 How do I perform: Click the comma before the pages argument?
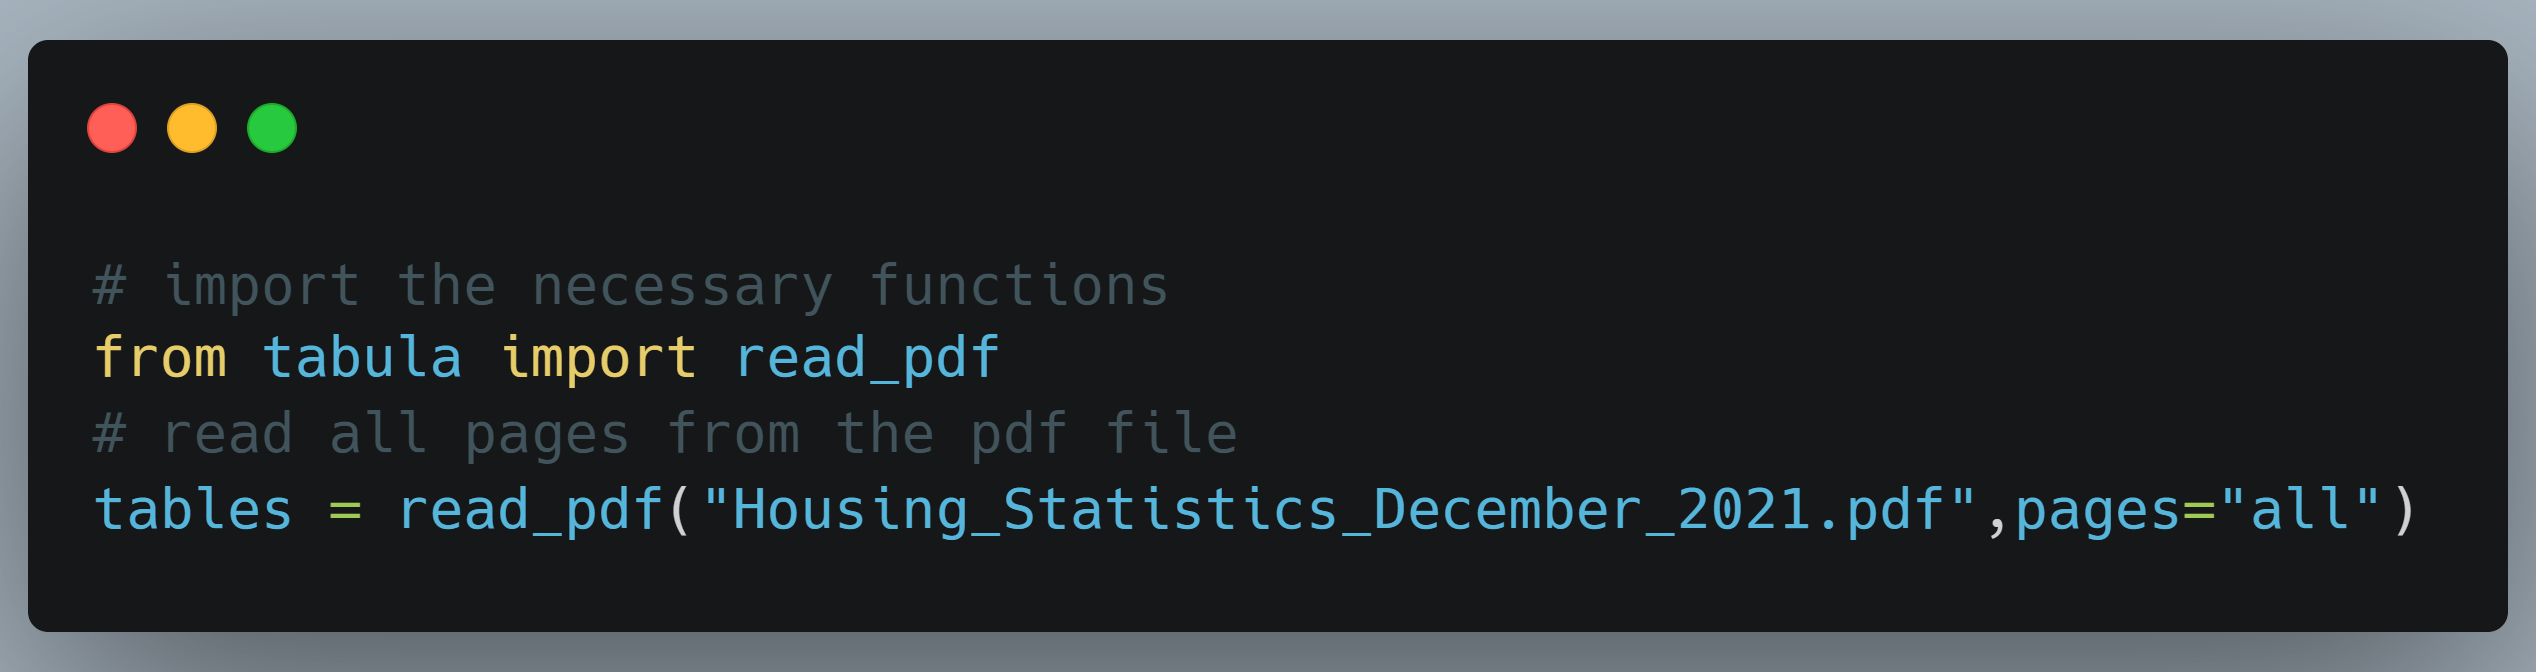(x=1997, y=516)
